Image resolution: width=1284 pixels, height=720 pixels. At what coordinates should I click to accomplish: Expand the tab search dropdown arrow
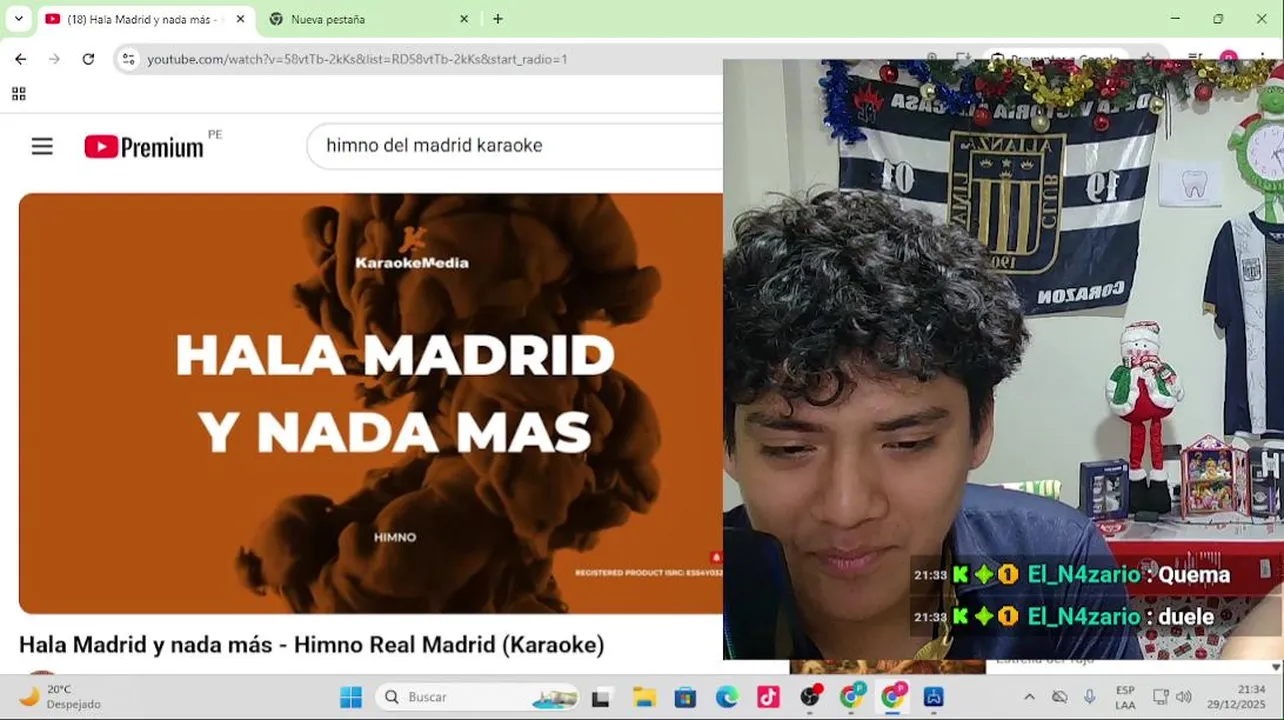[x=18, y=19]
